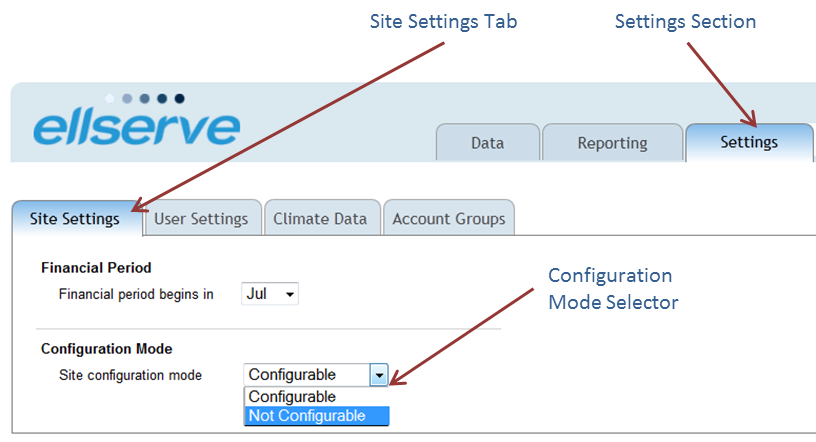Click the Configuration Mode section heading

[x=106, y=349]
